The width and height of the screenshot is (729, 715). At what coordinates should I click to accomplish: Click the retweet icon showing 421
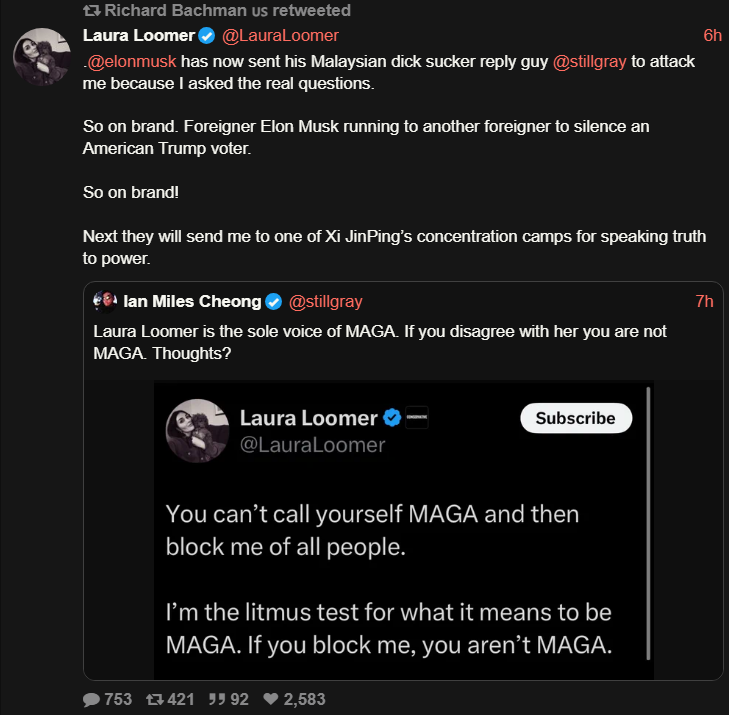pyautogui.click(x=155, y=700)
